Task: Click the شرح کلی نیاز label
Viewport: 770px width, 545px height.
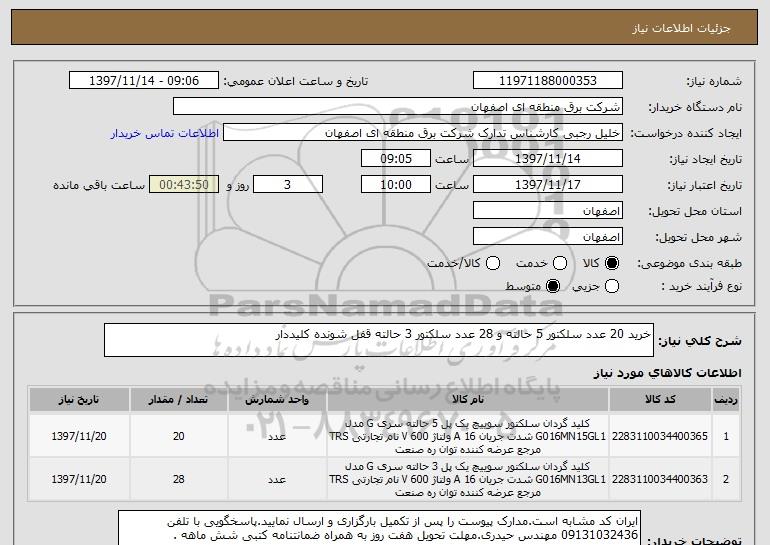Action: tap(700, 341)
